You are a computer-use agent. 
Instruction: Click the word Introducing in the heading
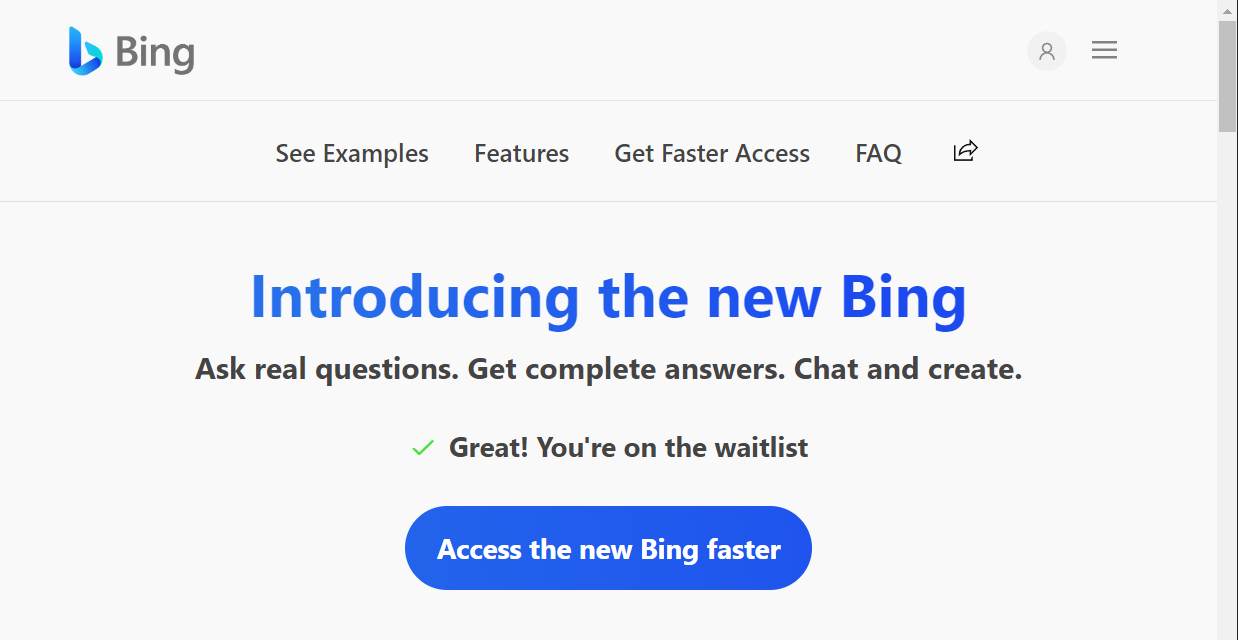414,297
